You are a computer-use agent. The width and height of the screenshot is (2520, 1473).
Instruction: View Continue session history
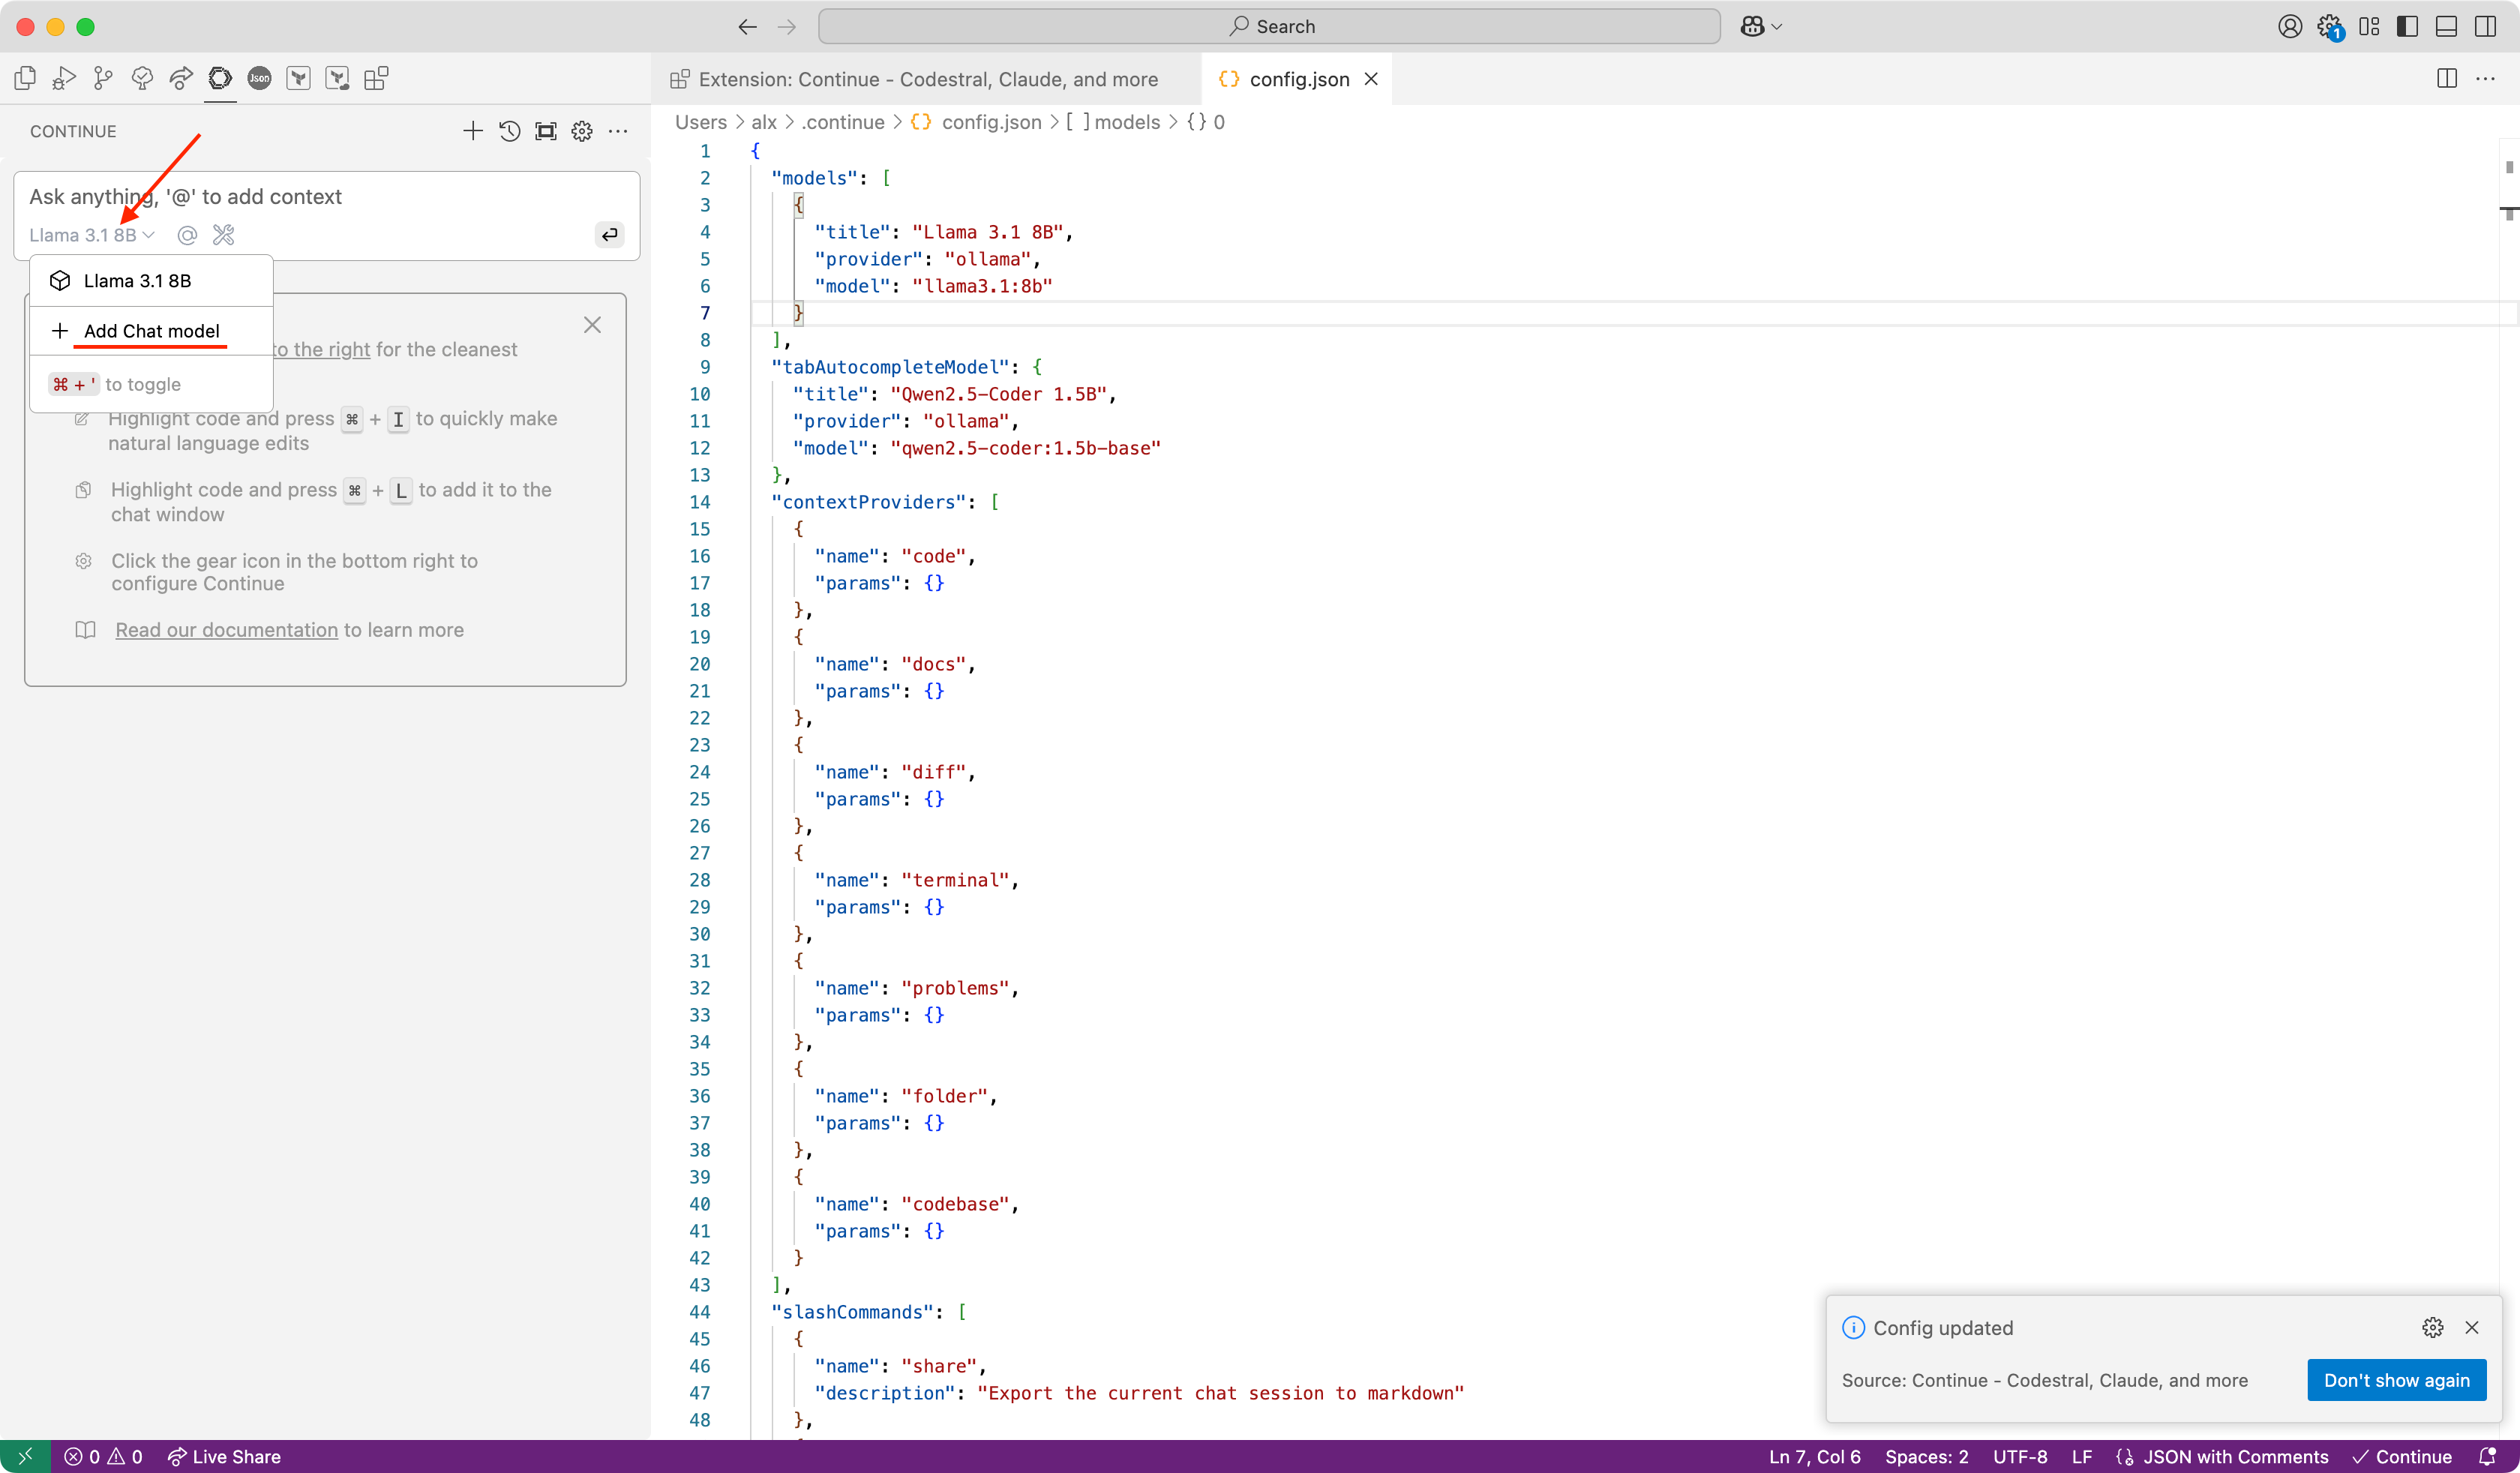pyautogui.click(x=509, y=131)
